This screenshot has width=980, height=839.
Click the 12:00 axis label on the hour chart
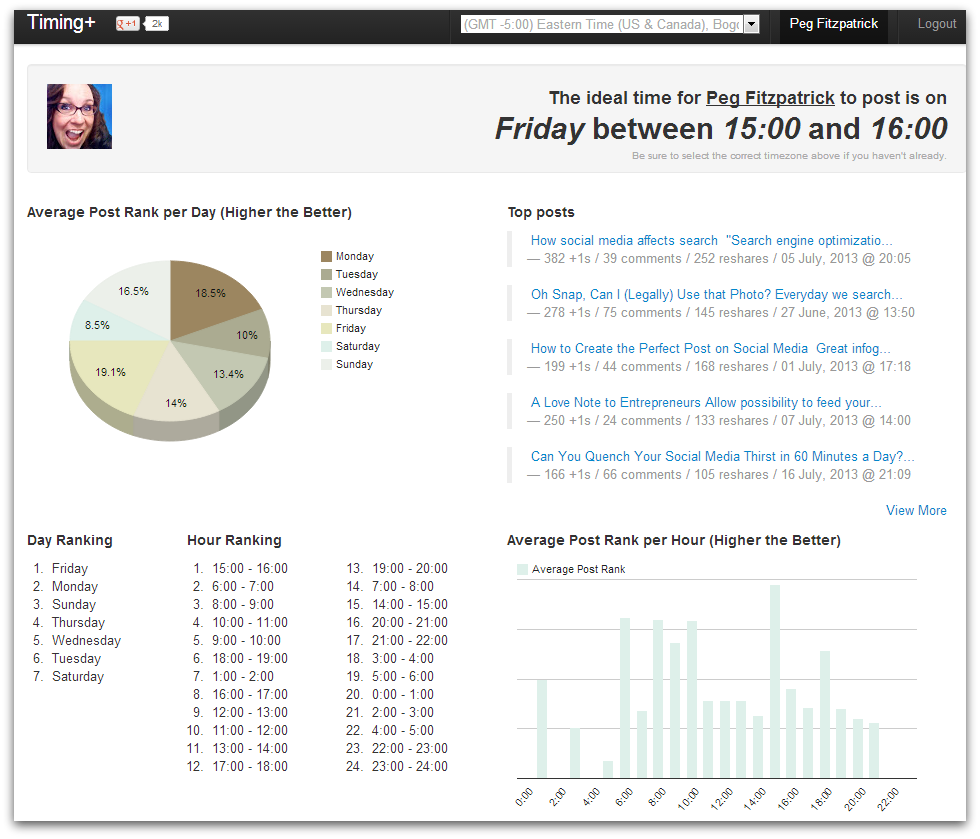pyautogui.click(x=721, y=799)
